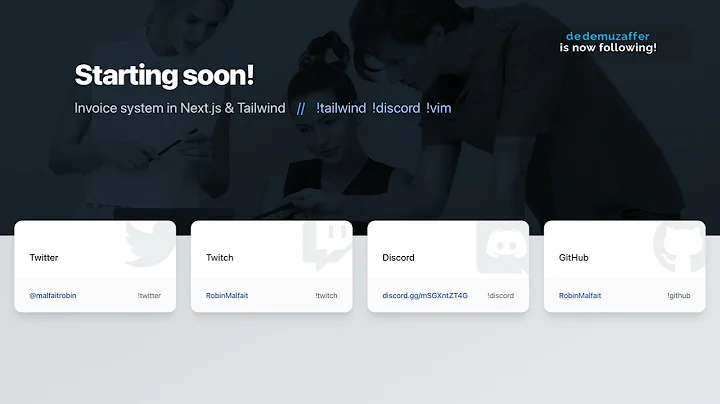Image resolution: width=720 pixels, height=404 pixels.
Task: Select the Twitch card title
Action: click(219, 258)
